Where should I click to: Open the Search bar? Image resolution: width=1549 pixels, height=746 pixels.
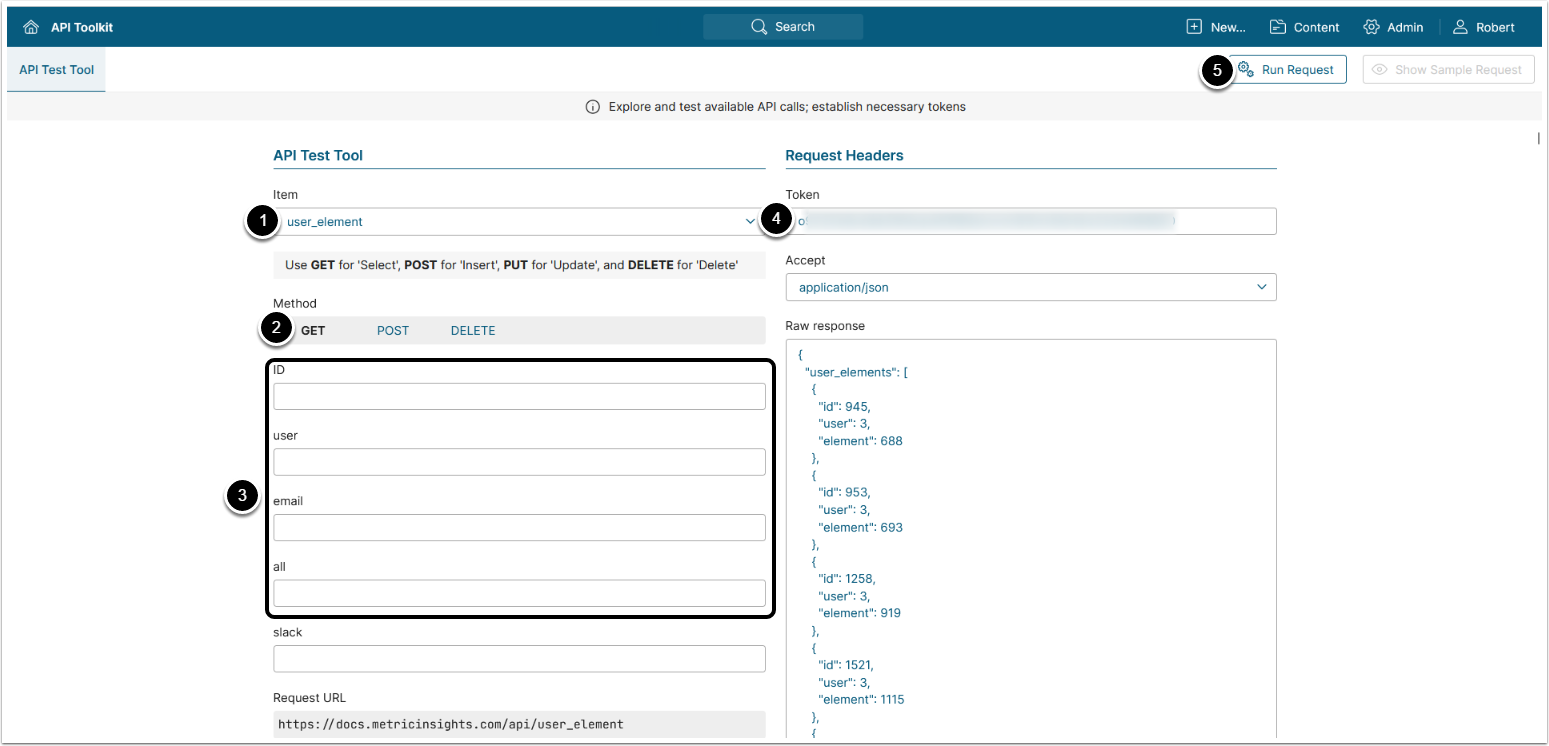click(x=783, y=27)
